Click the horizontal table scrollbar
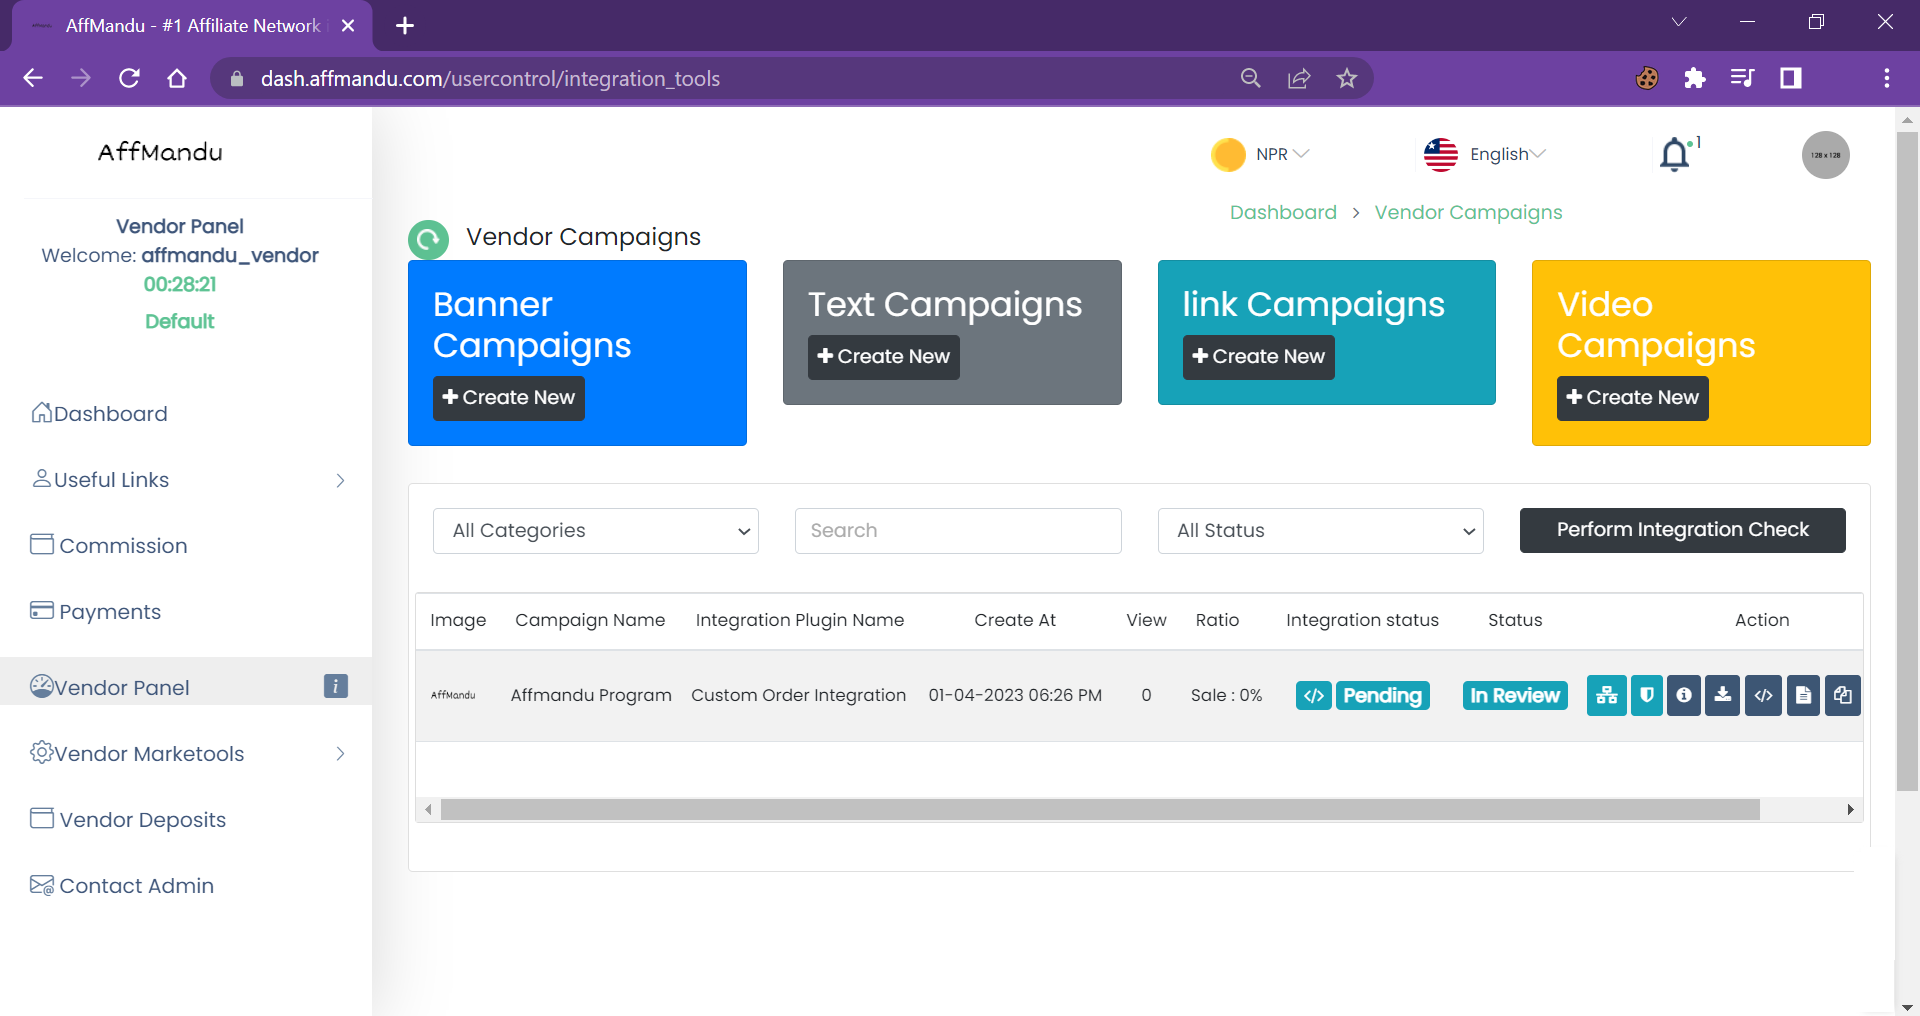 click(x=1100, y=810)
